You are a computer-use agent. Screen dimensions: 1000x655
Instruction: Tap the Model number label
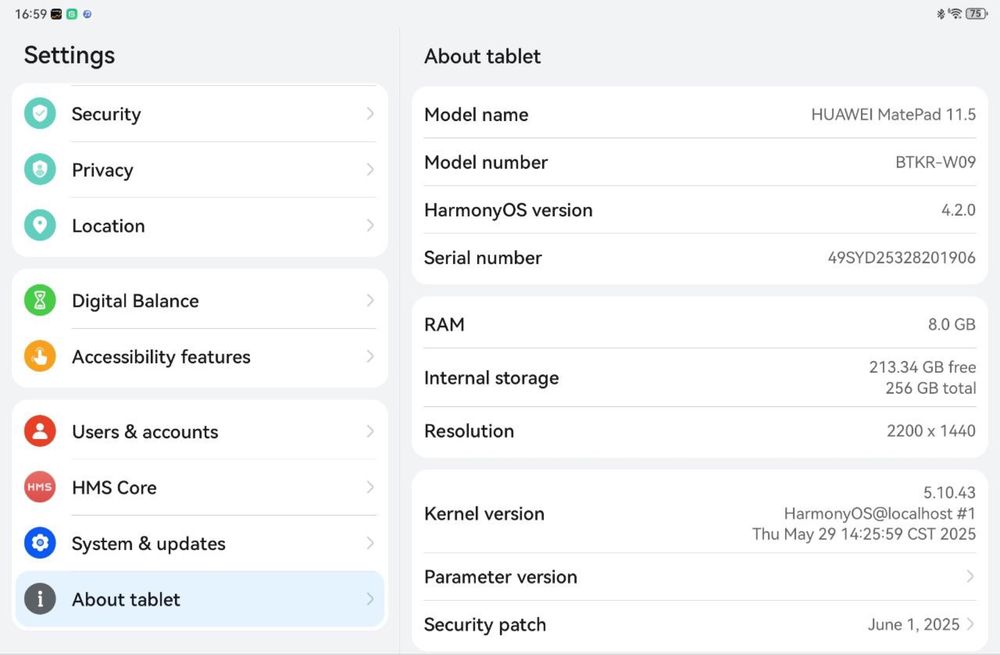486,163
